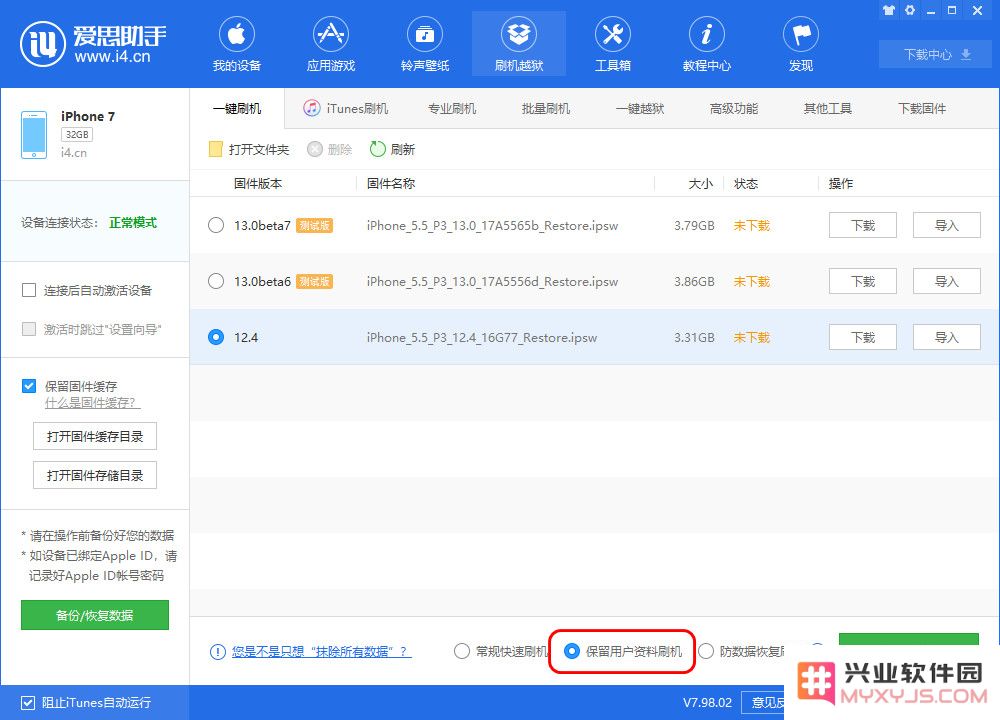
Task: Click 打开文件夹 open folder icon
Action: coord(216,149)
